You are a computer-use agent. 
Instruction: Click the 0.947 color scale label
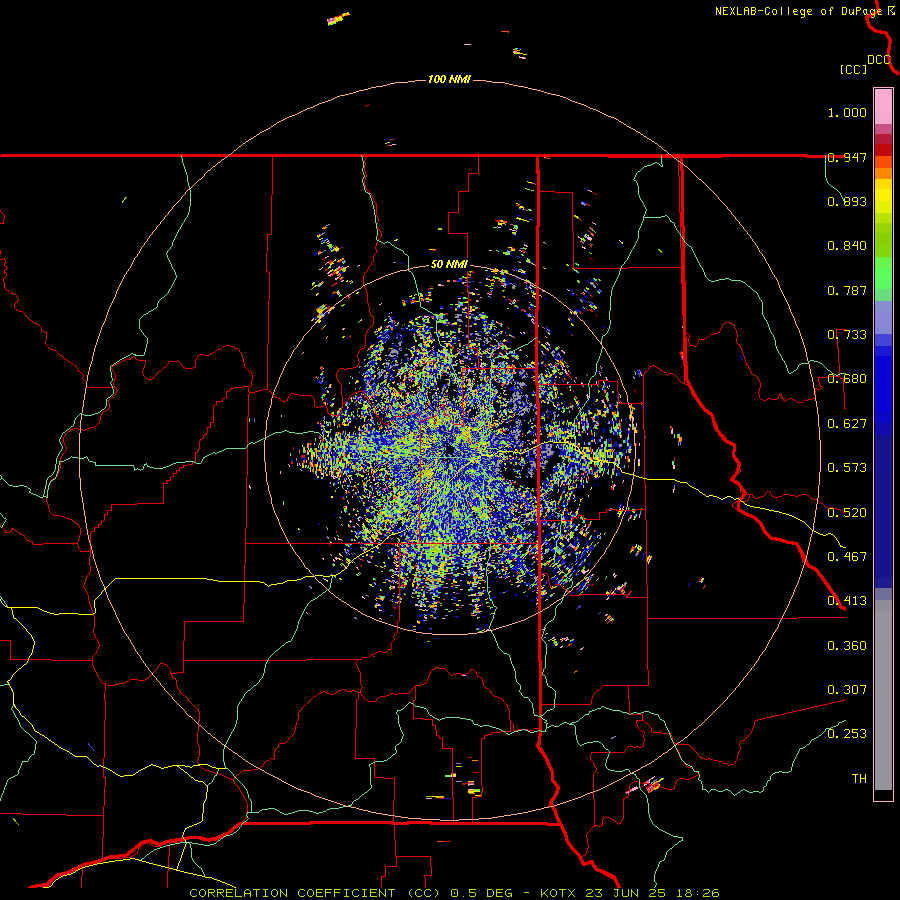point(847,157)
